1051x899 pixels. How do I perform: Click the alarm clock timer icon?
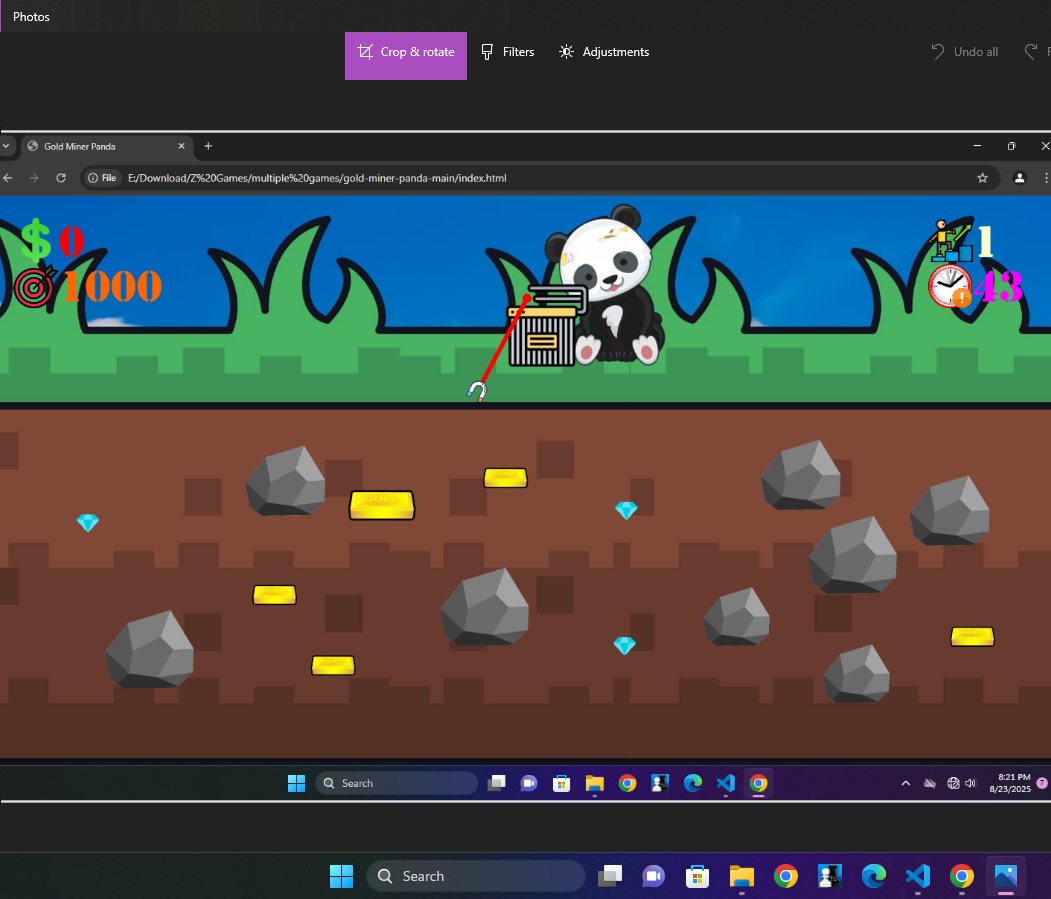tap(950, 286)
